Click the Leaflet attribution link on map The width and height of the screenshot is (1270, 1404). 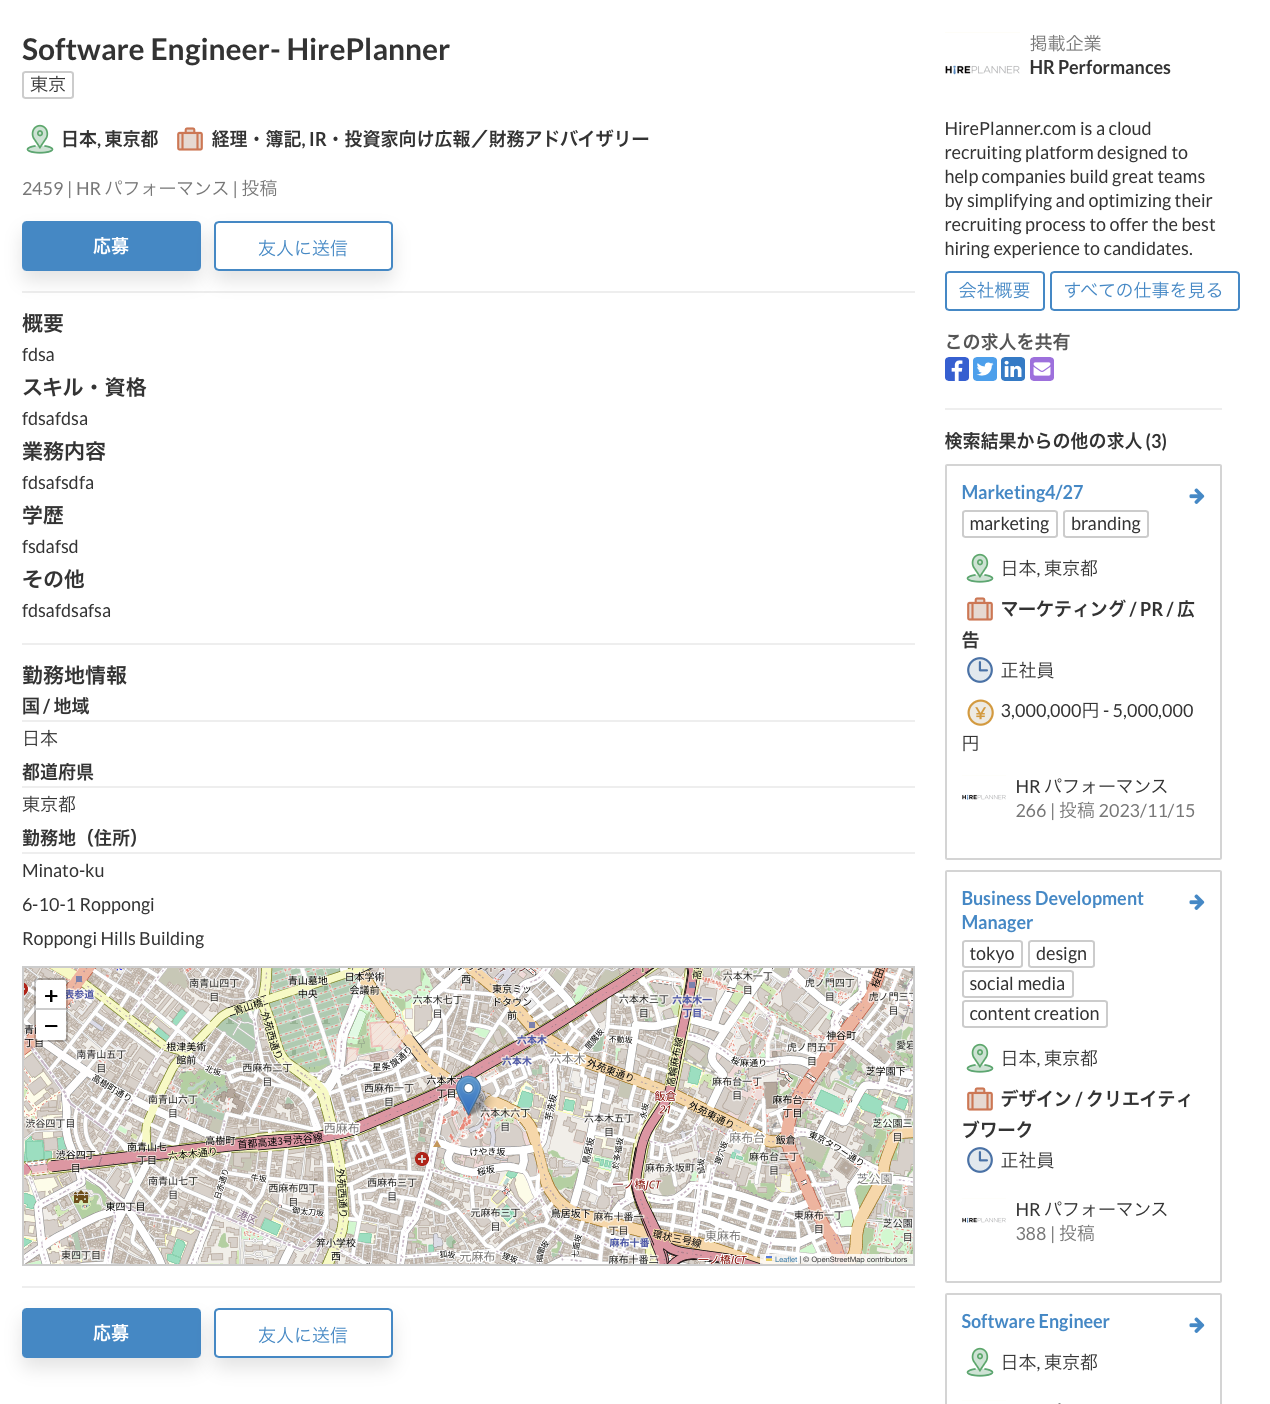point(785,1259)
